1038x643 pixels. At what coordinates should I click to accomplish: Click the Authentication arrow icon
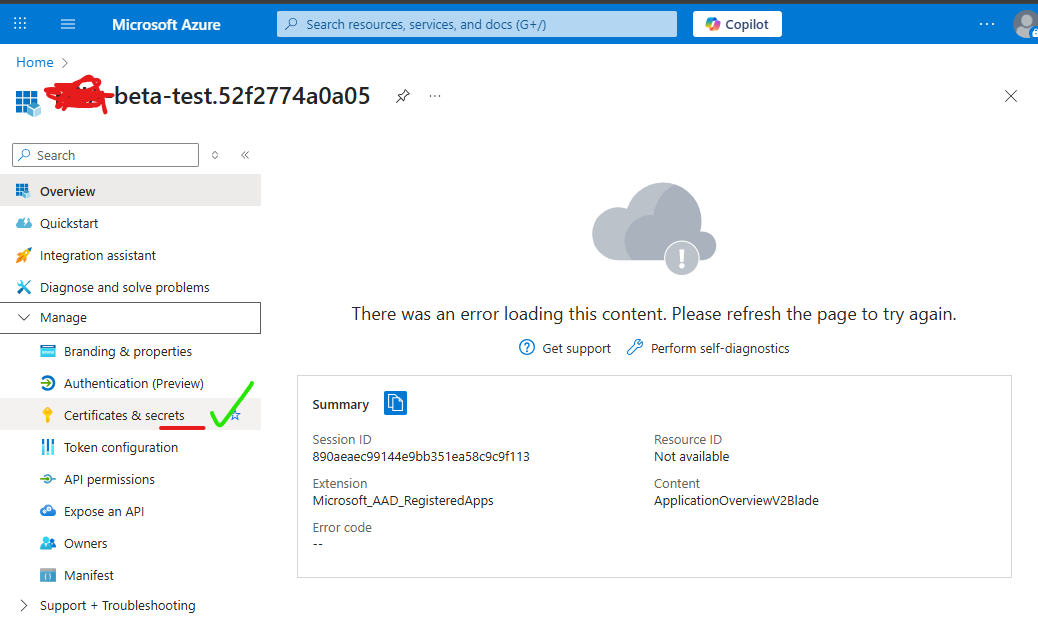click(48, 383)
